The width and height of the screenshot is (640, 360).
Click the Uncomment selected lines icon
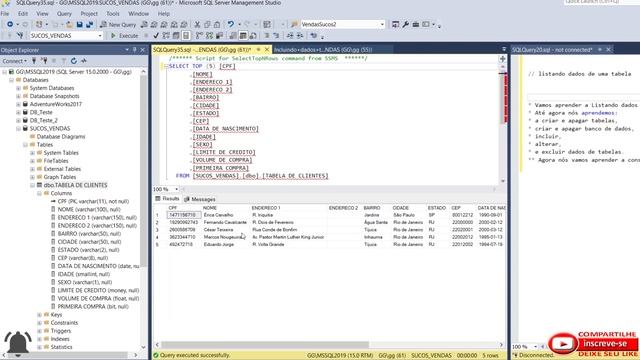click(276, 36)
